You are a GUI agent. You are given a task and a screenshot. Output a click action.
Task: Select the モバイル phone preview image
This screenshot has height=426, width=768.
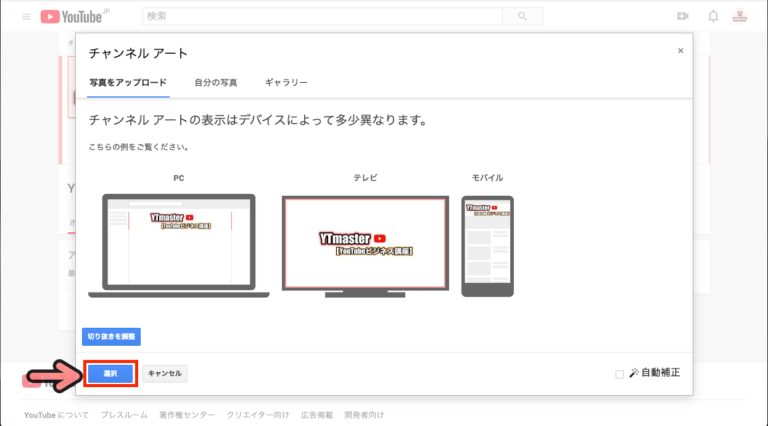pyautogui.click(x=487, y=245)
